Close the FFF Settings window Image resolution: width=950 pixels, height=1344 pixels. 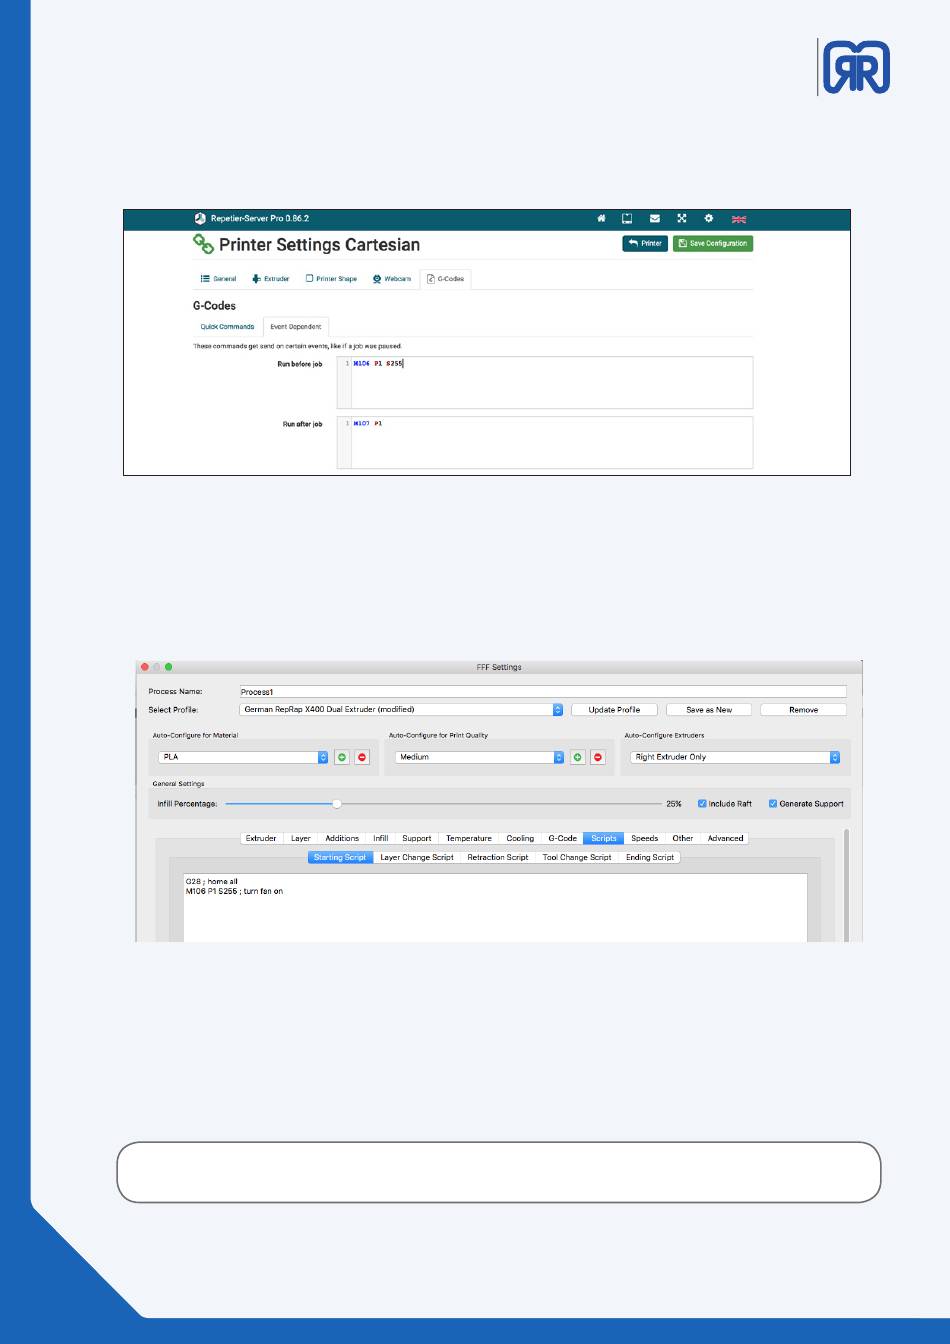click(x=145, y=667)
